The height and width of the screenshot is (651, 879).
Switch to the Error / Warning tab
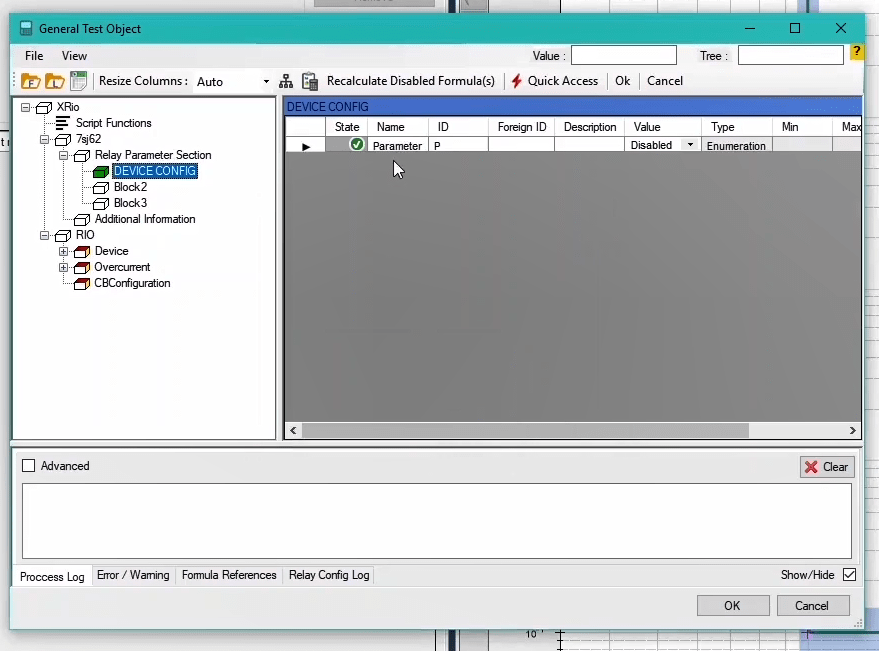132,575
